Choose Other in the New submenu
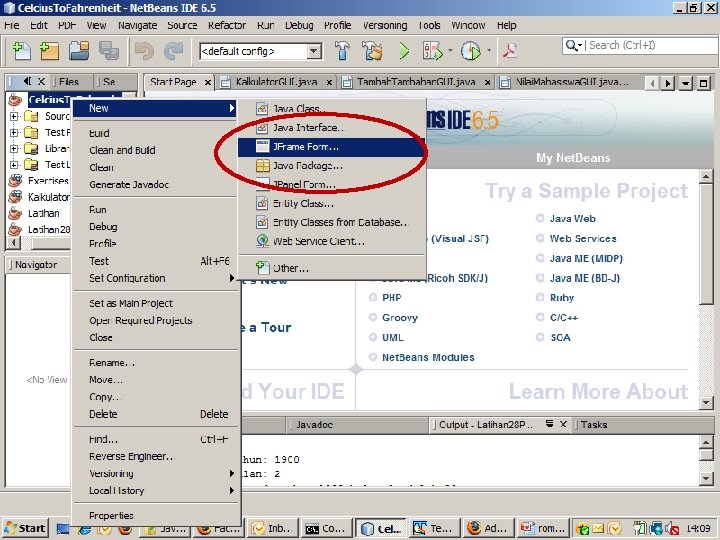The width and height of the screenshot is (720, 540). [x=331, y=268]
